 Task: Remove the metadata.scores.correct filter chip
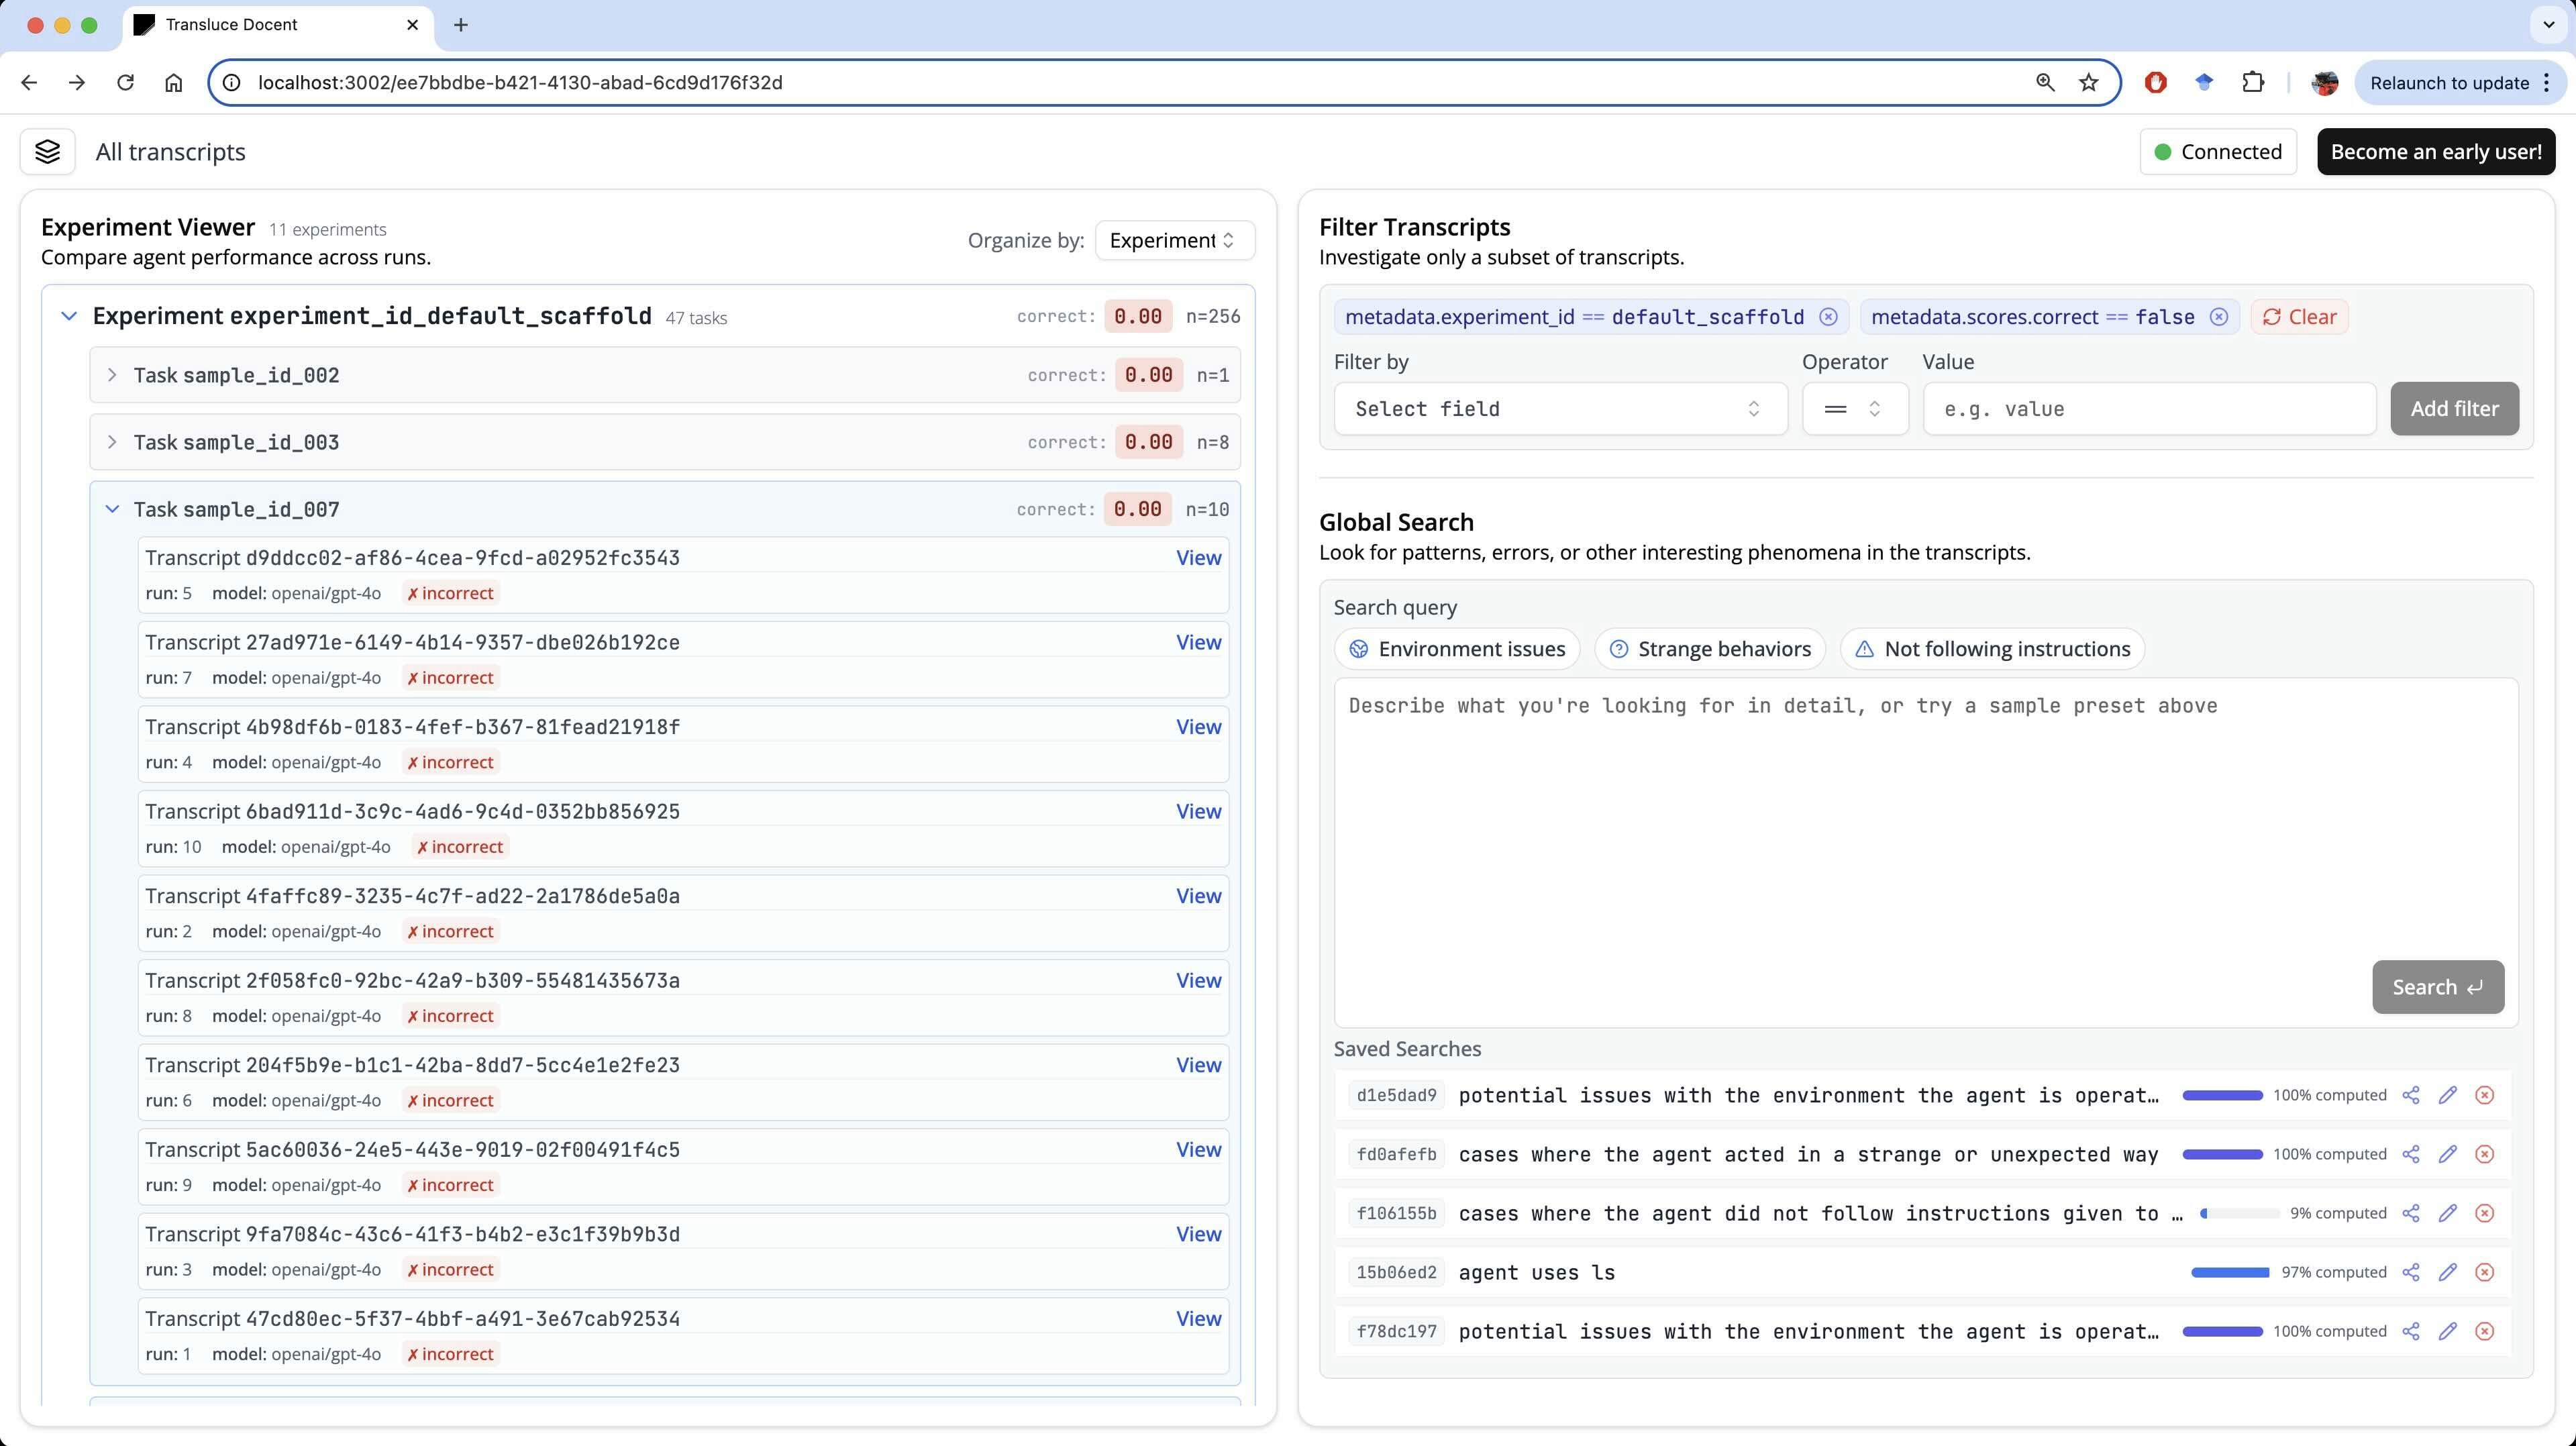[2219, 316]
